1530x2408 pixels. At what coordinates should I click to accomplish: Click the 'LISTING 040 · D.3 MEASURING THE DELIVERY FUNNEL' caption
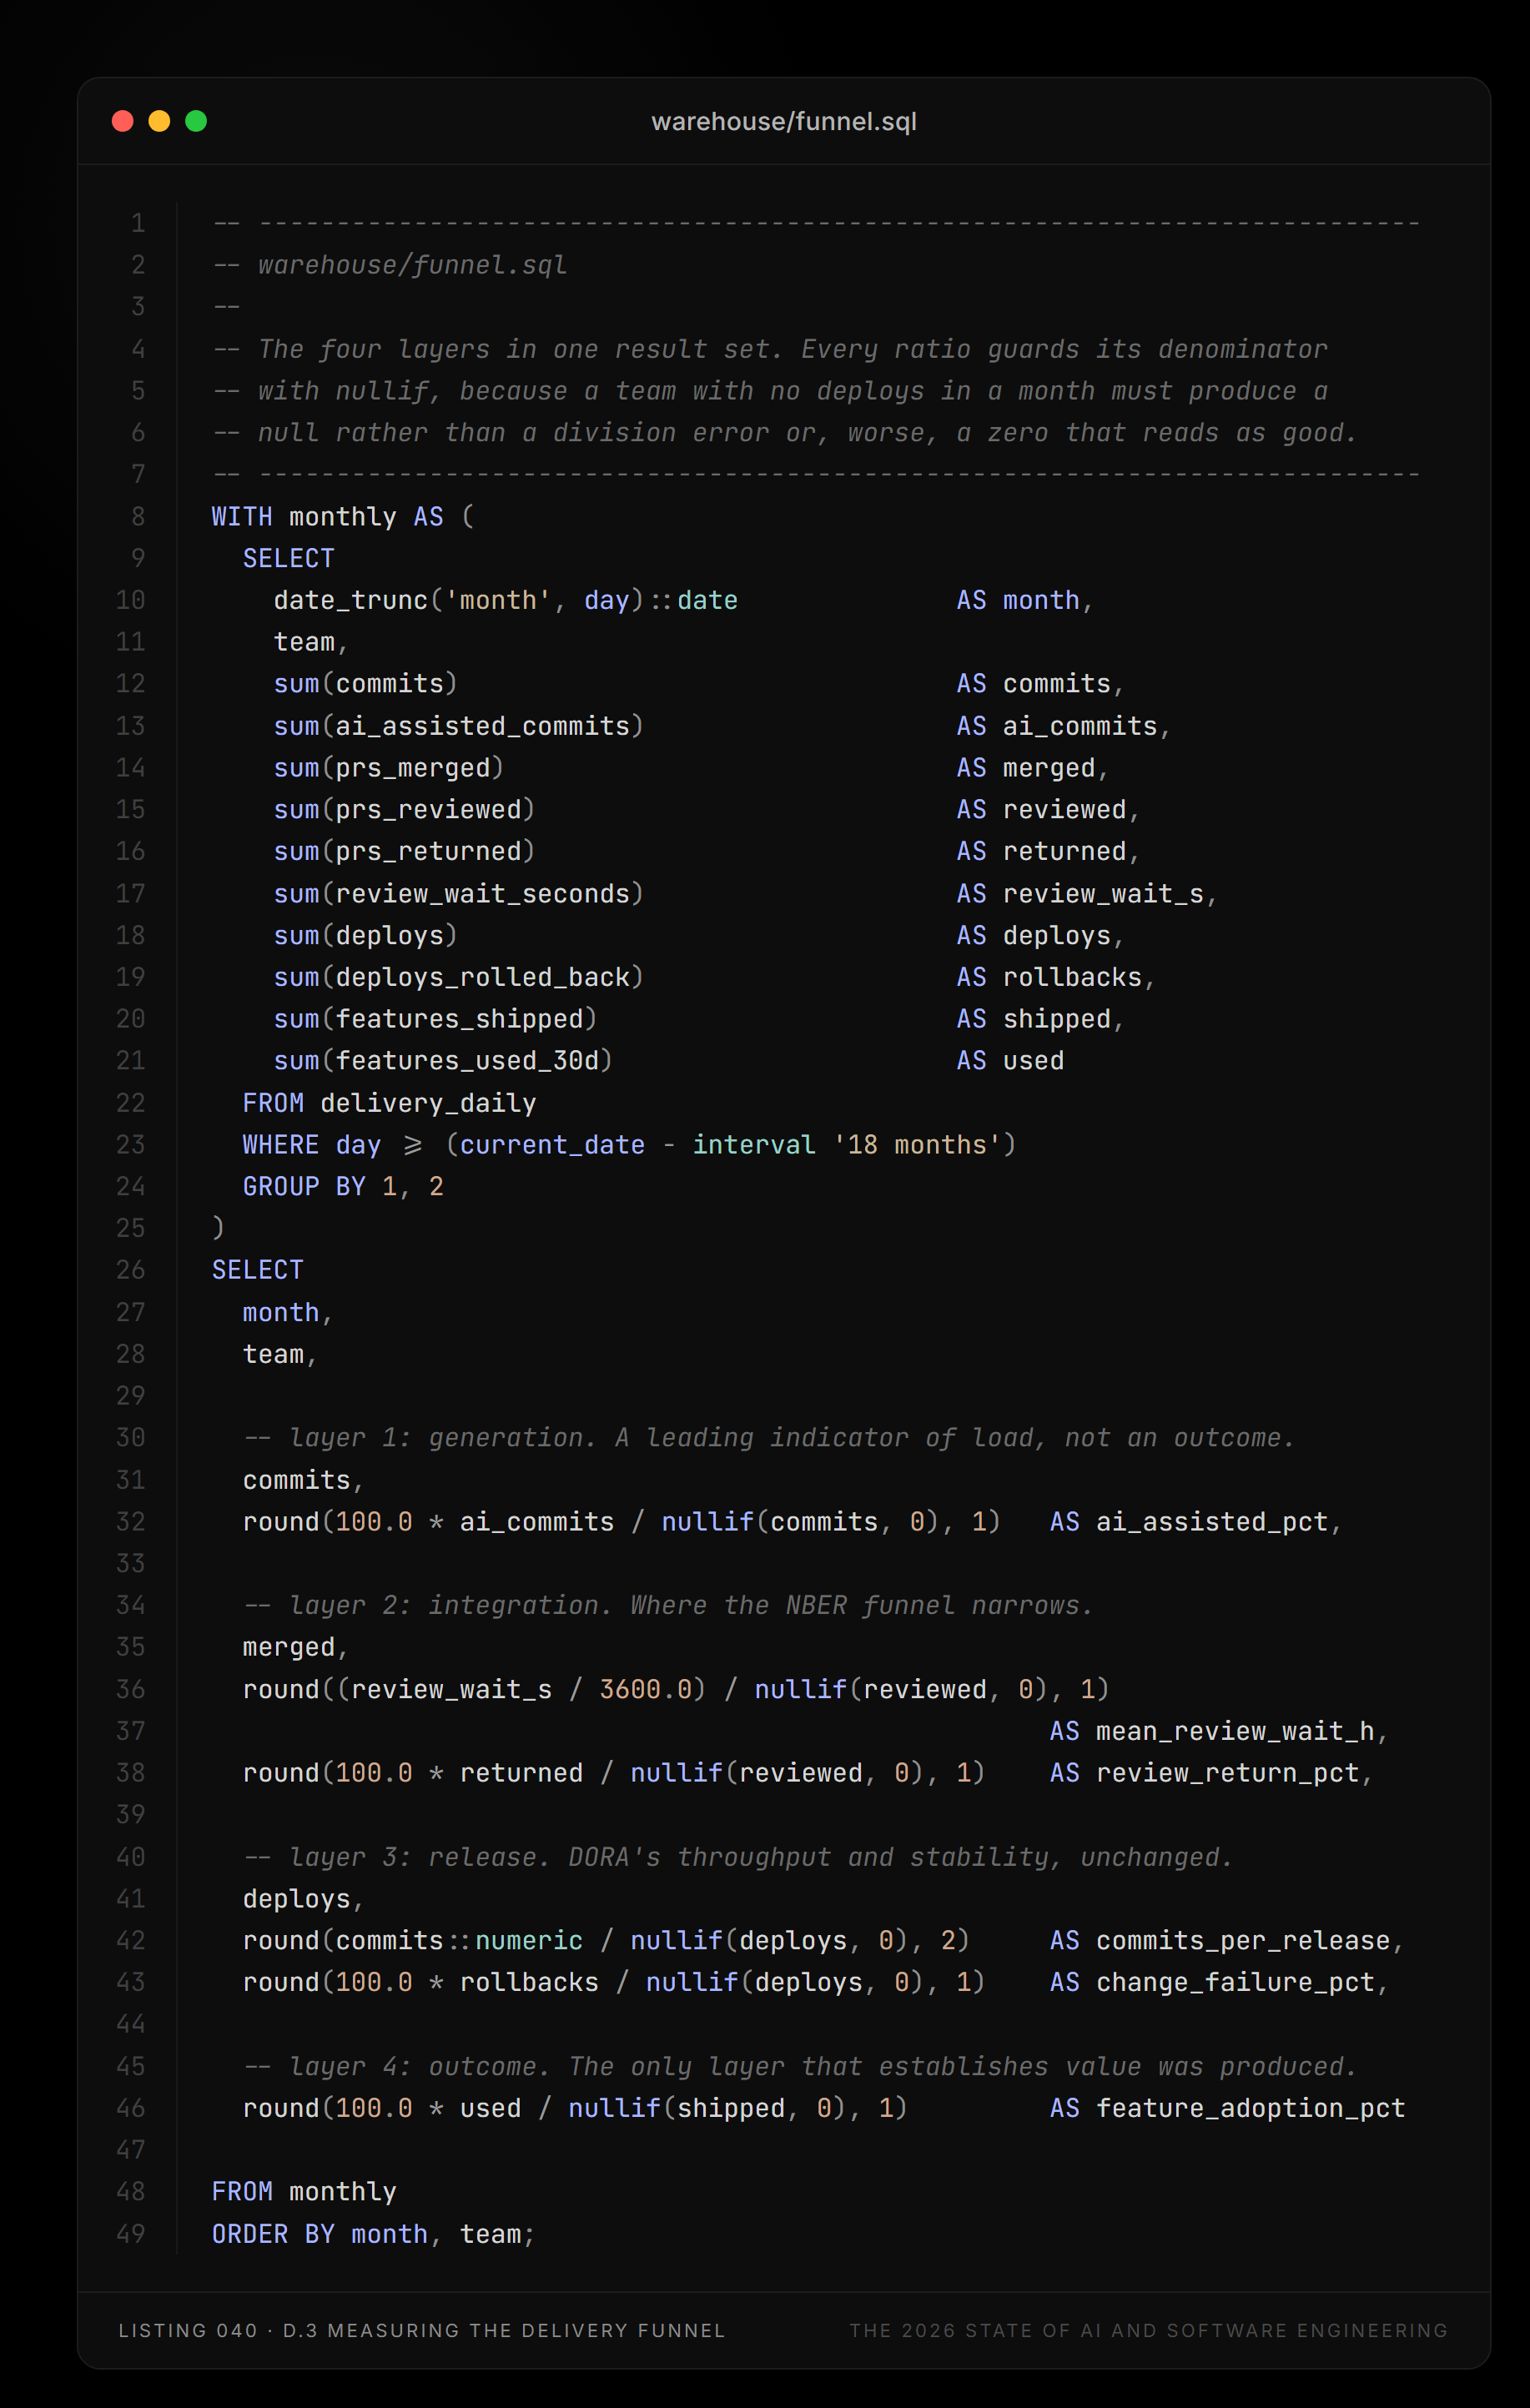click(x=422, y=2331)
